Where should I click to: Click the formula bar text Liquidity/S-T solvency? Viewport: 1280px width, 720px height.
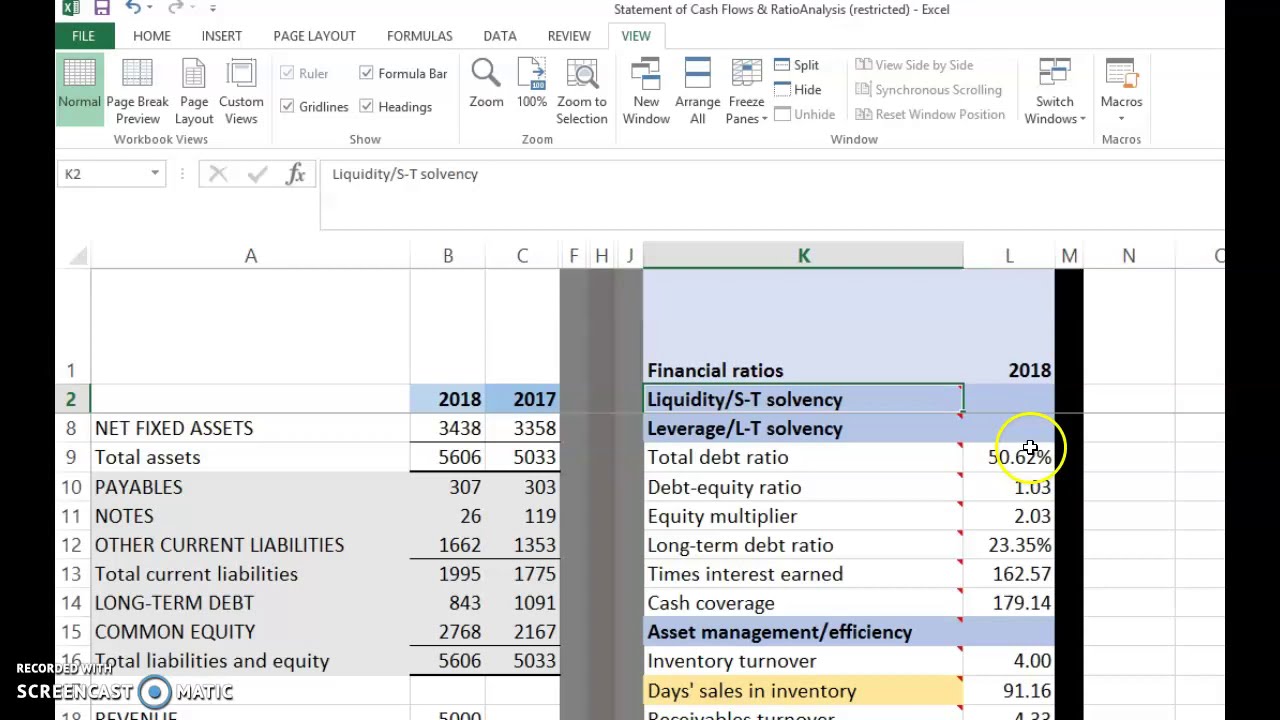(405, 174)
